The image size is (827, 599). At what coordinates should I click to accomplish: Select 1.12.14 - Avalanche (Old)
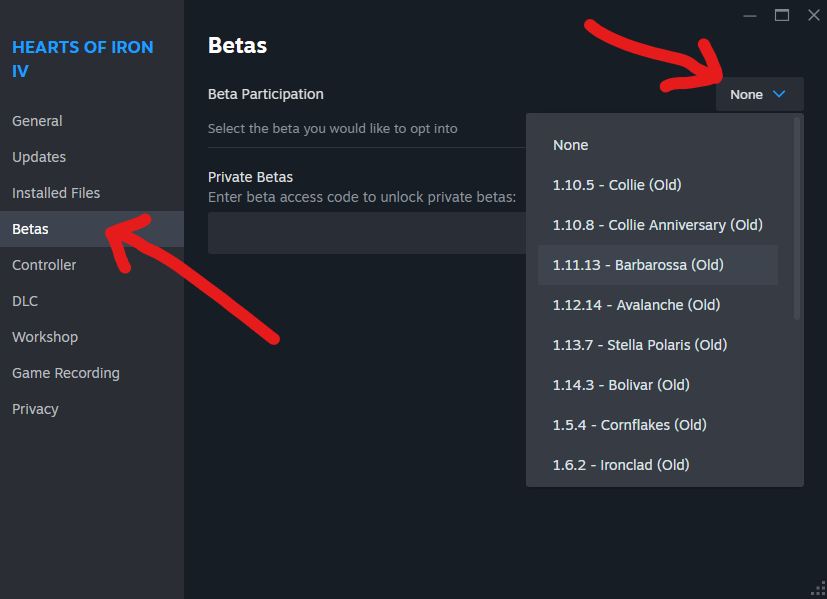636,305
